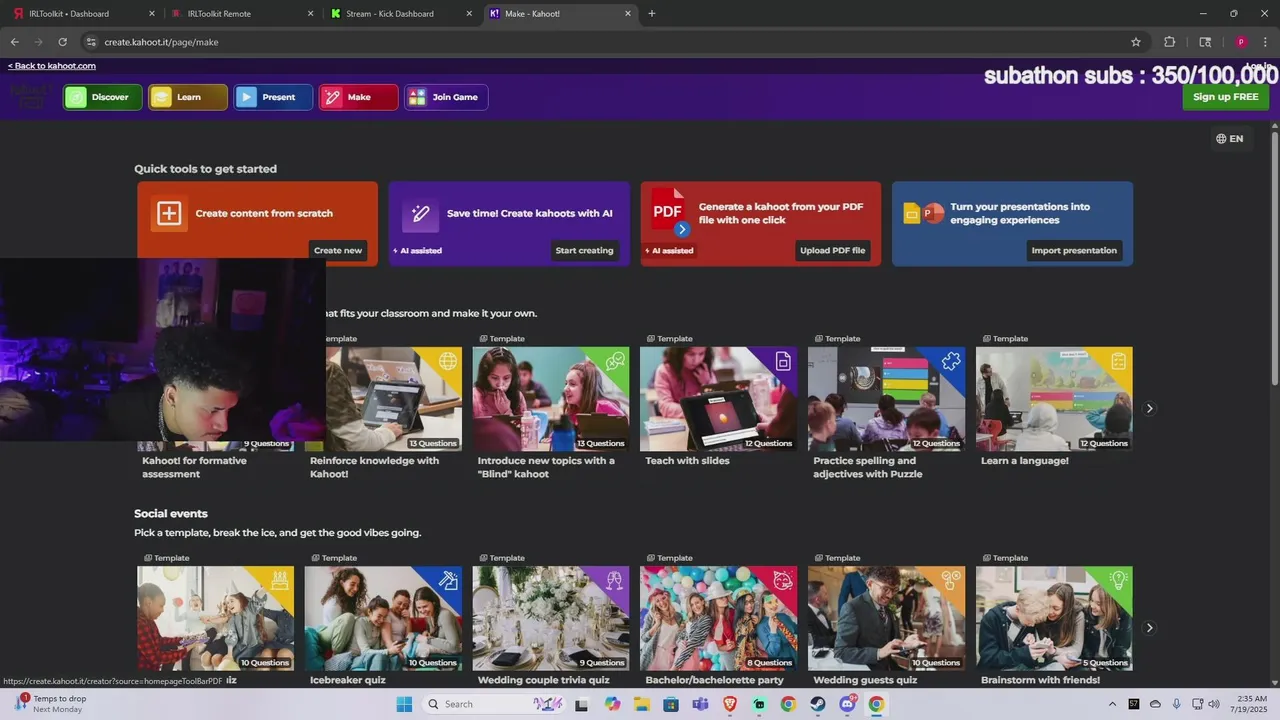Open the volume control in system tray
Screen dimensions: 1280x720
pyautogui.click(x=1214, y=704)
